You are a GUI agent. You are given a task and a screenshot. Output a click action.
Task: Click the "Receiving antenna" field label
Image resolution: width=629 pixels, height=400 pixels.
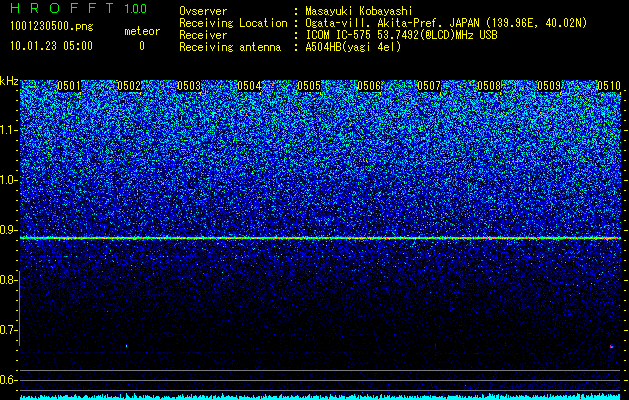tap(230, 47)
